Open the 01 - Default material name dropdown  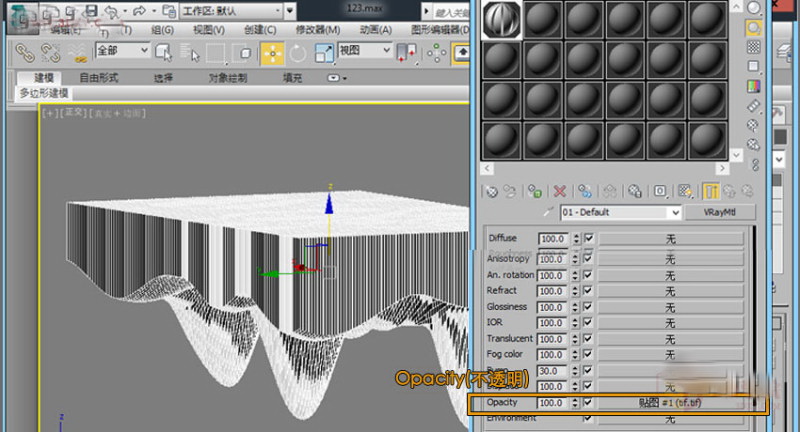[675, 213]
